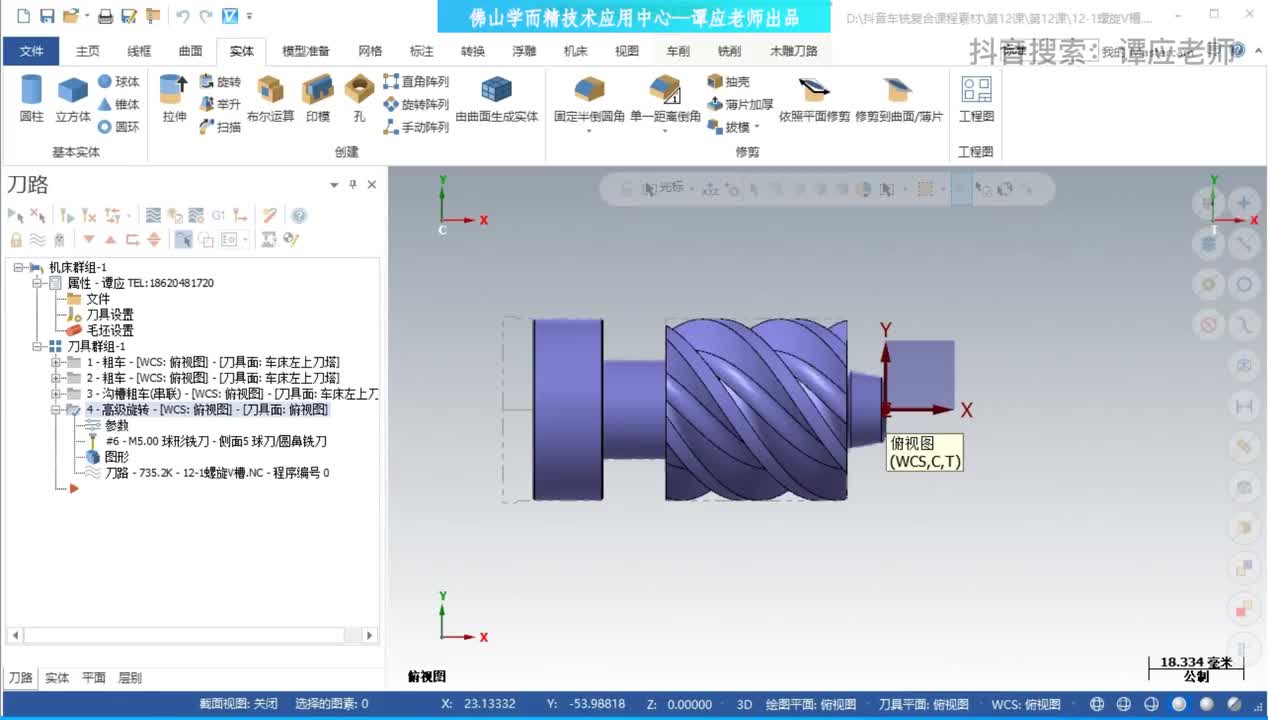Click the 固定半倒圆角 fillet tool
Image resolution: width=1268 pixels, height=720 pixels.
point(589,99)
